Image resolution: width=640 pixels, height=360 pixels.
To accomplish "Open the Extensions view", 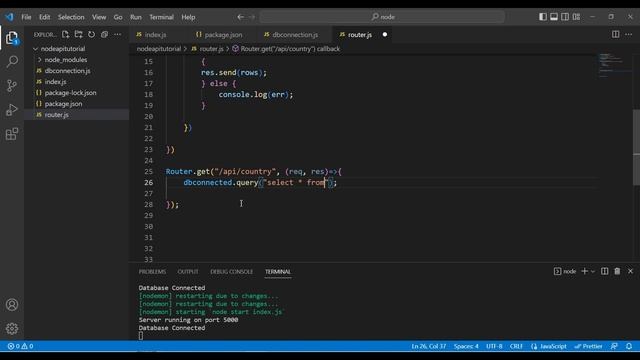I will (12, 134).
